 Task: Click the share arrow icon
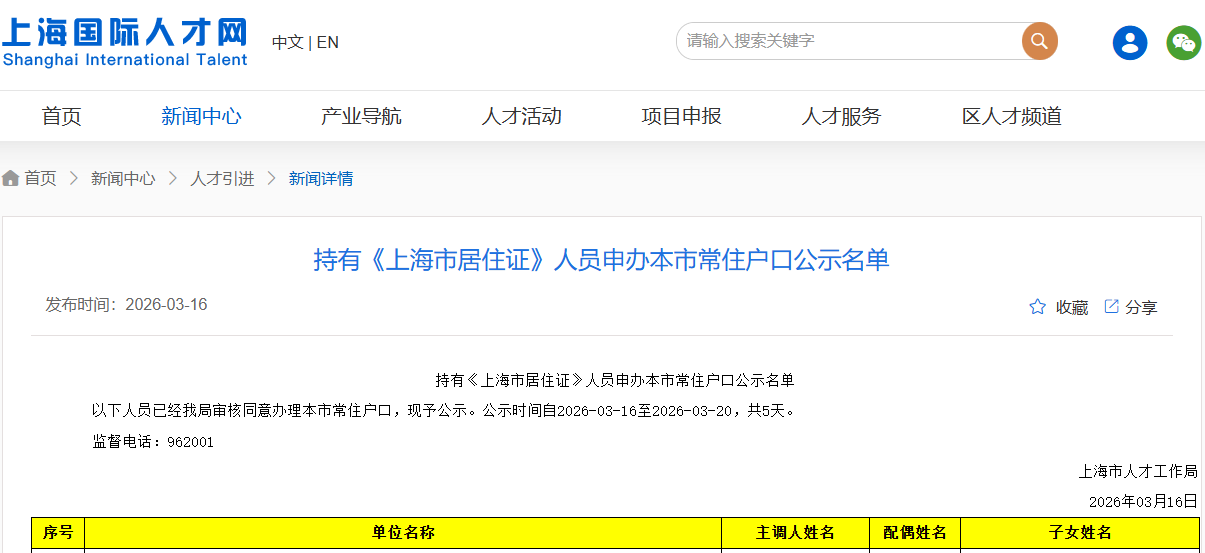click(x=1111, y=306)
